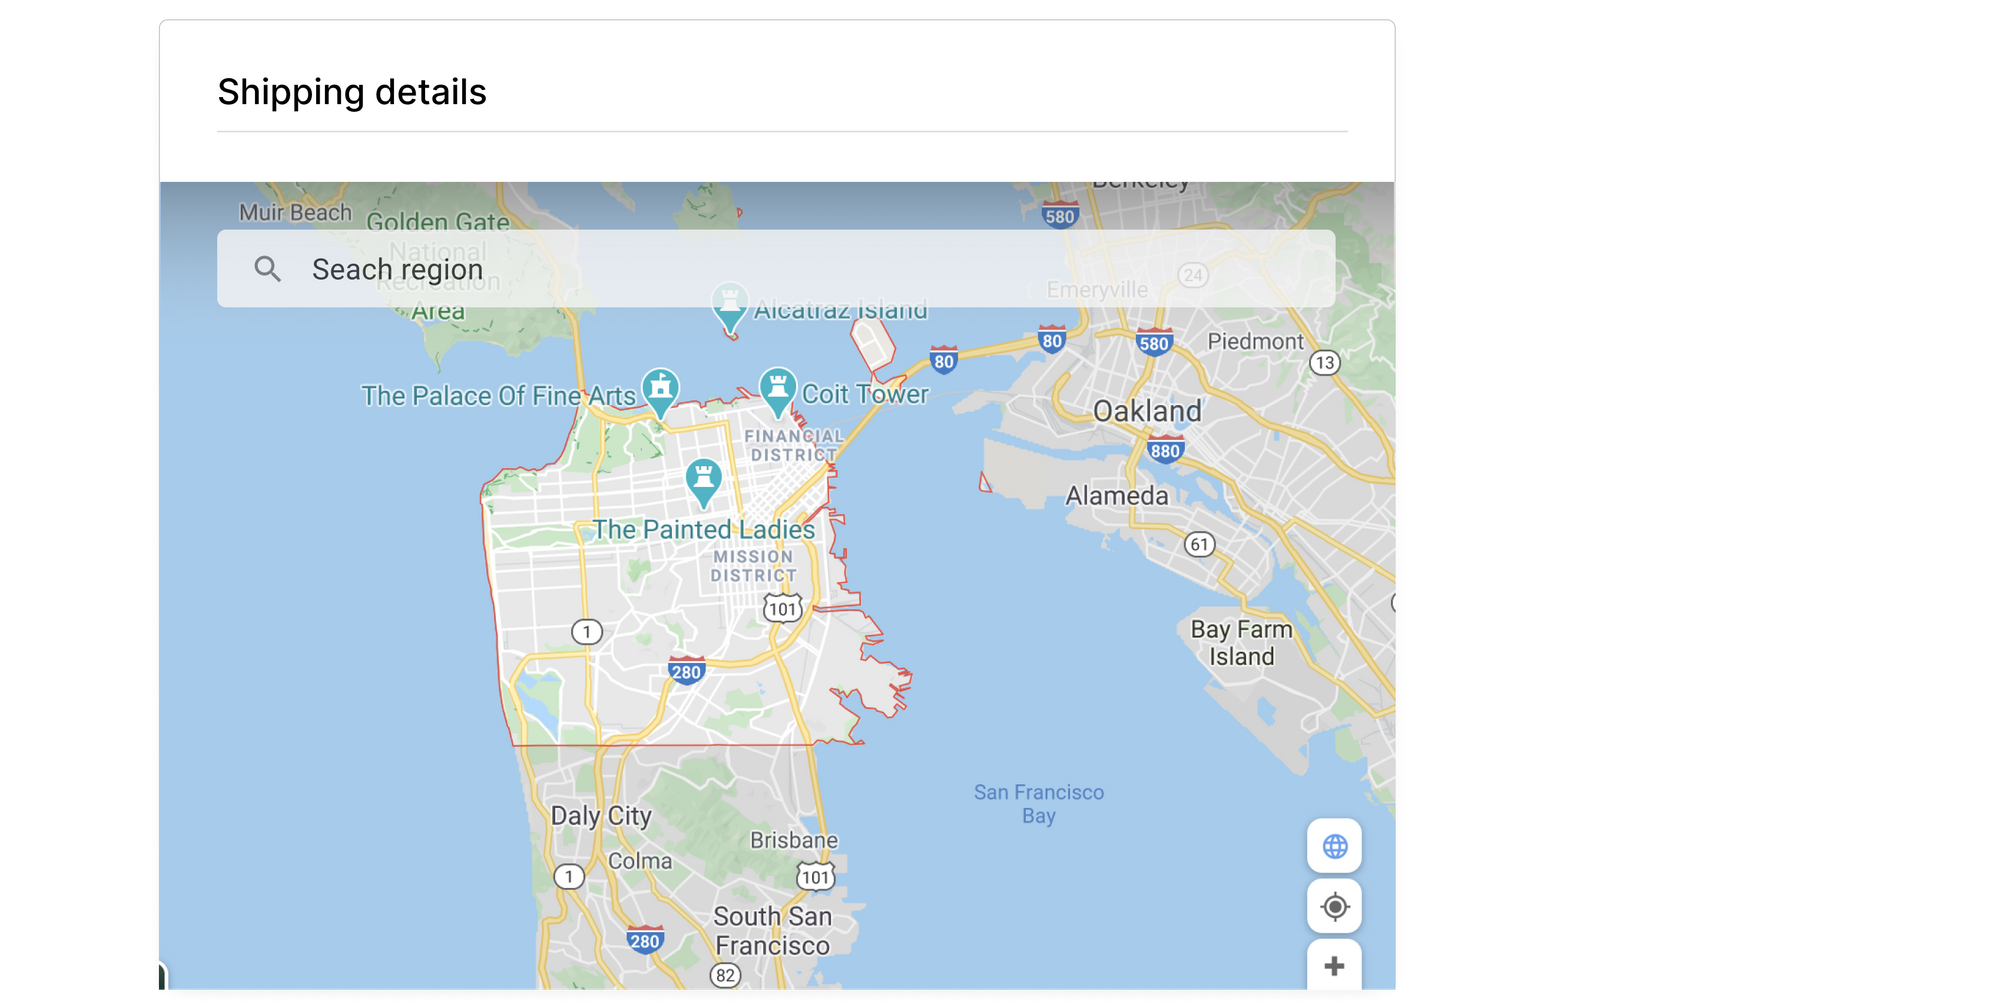Select the Coit Tower landmark pin
Image resolution: width=2000 pixels, height=1007 pixels.
pos(778,392)
